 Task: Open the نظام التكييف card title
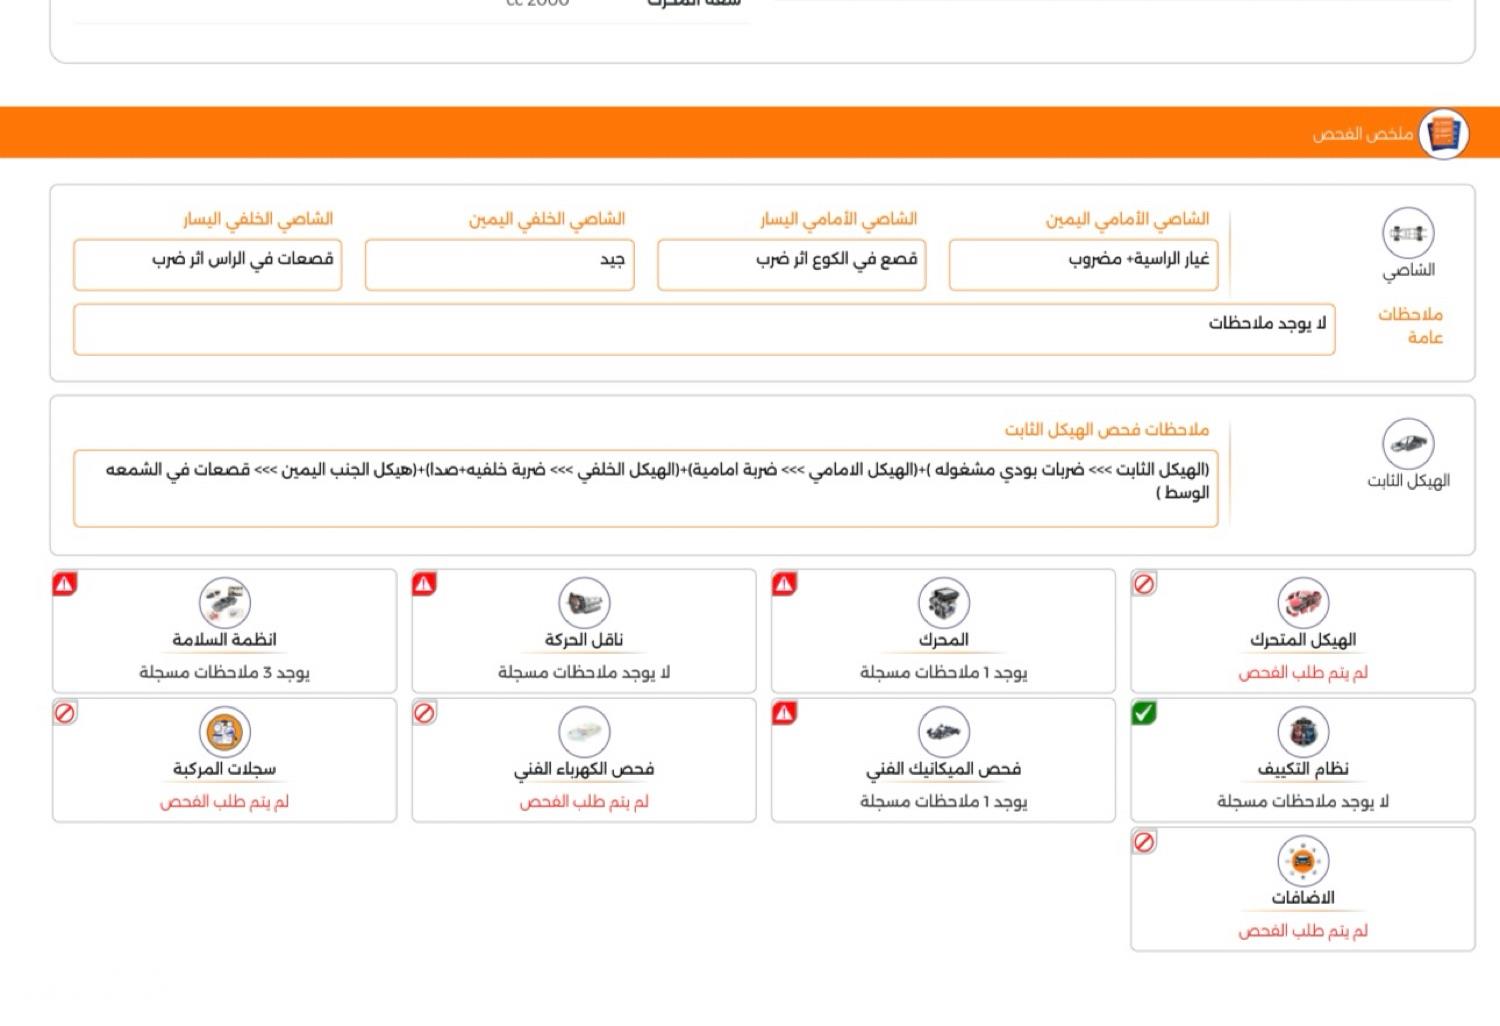tap(1303, 768)
